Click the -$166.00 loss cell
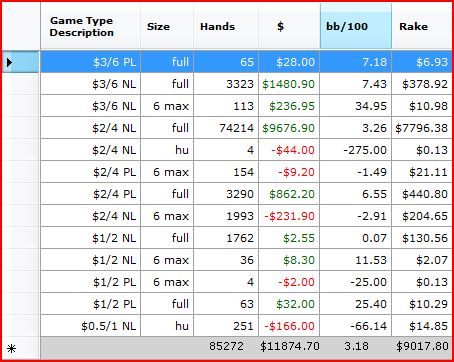454x362 pixels. (x=289, y=326)
